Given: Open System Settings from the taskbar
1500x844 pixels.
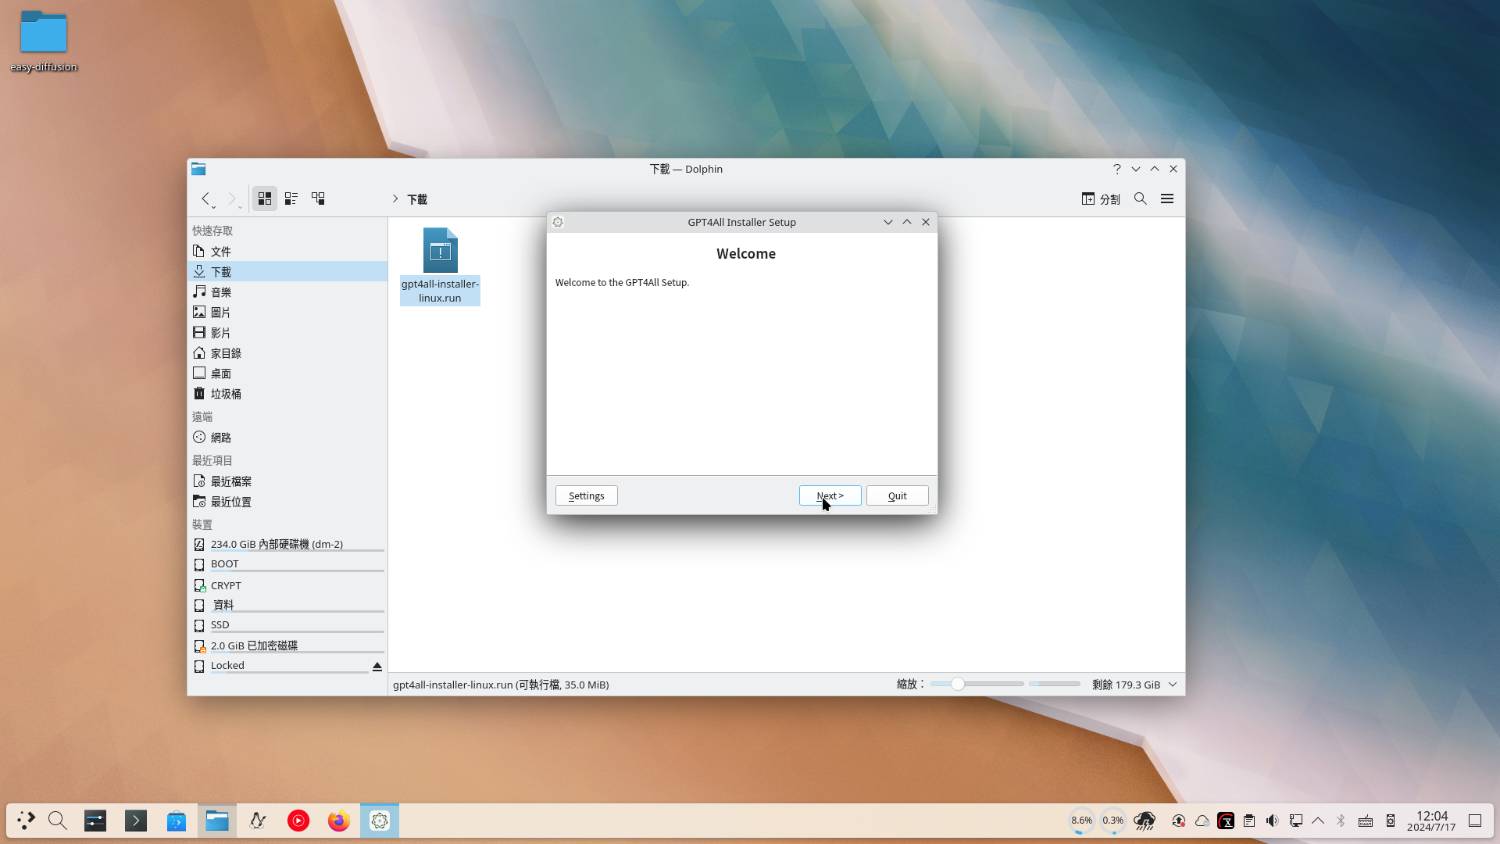Looking at the screenshot, I should point(95,821).
